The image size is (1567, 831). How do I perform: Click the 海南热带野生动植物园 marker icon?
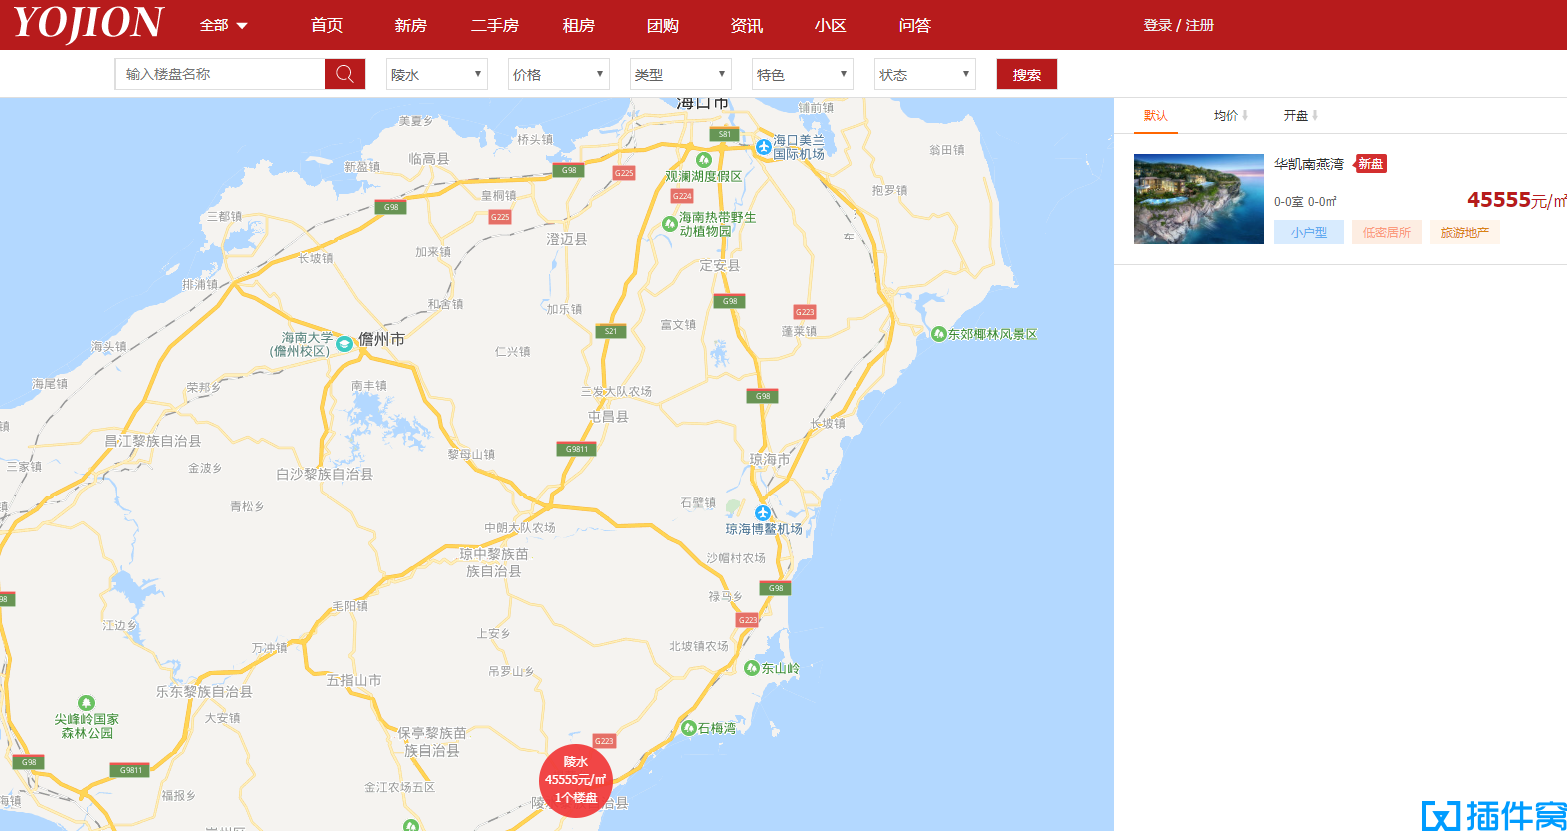[669, 223]
